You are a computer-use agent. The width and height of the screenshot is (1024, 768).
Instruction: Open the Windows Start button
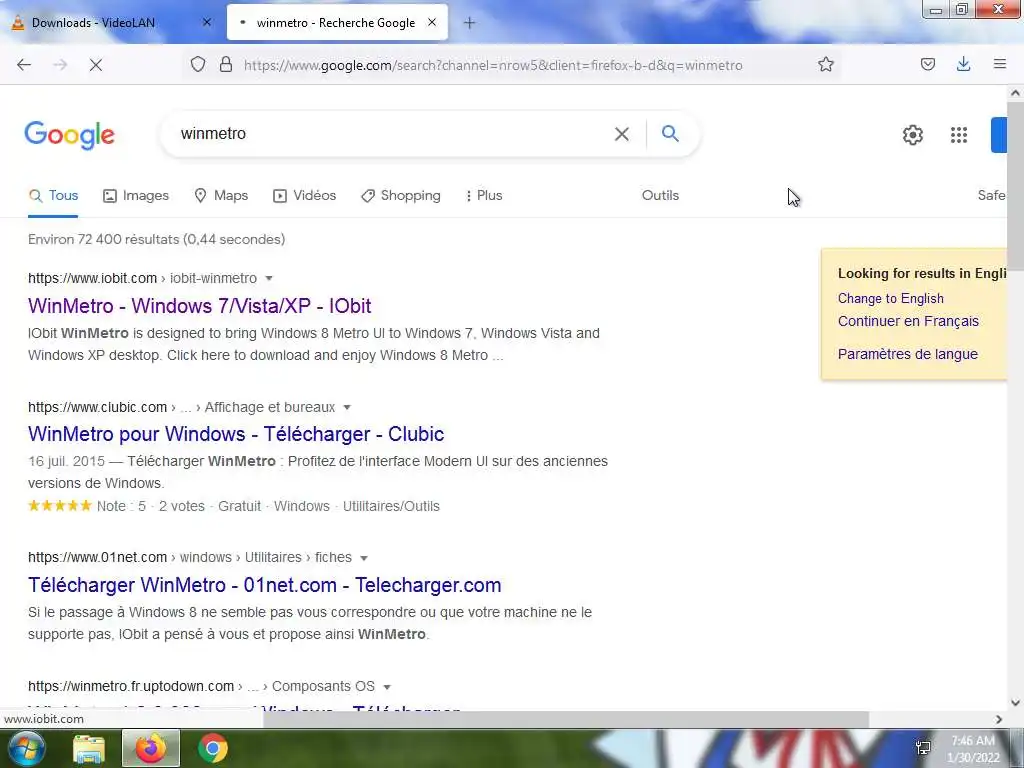click(25, 748)
